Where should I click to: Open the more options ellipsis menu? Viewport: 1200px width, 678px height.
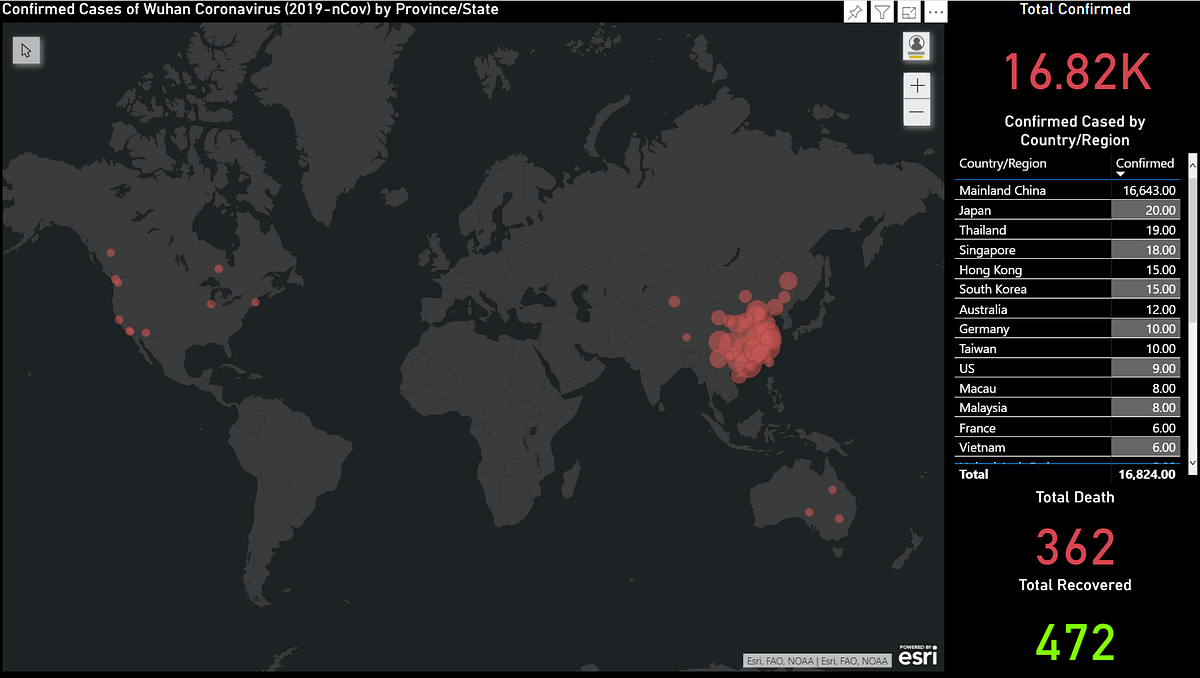click(934, 11)
